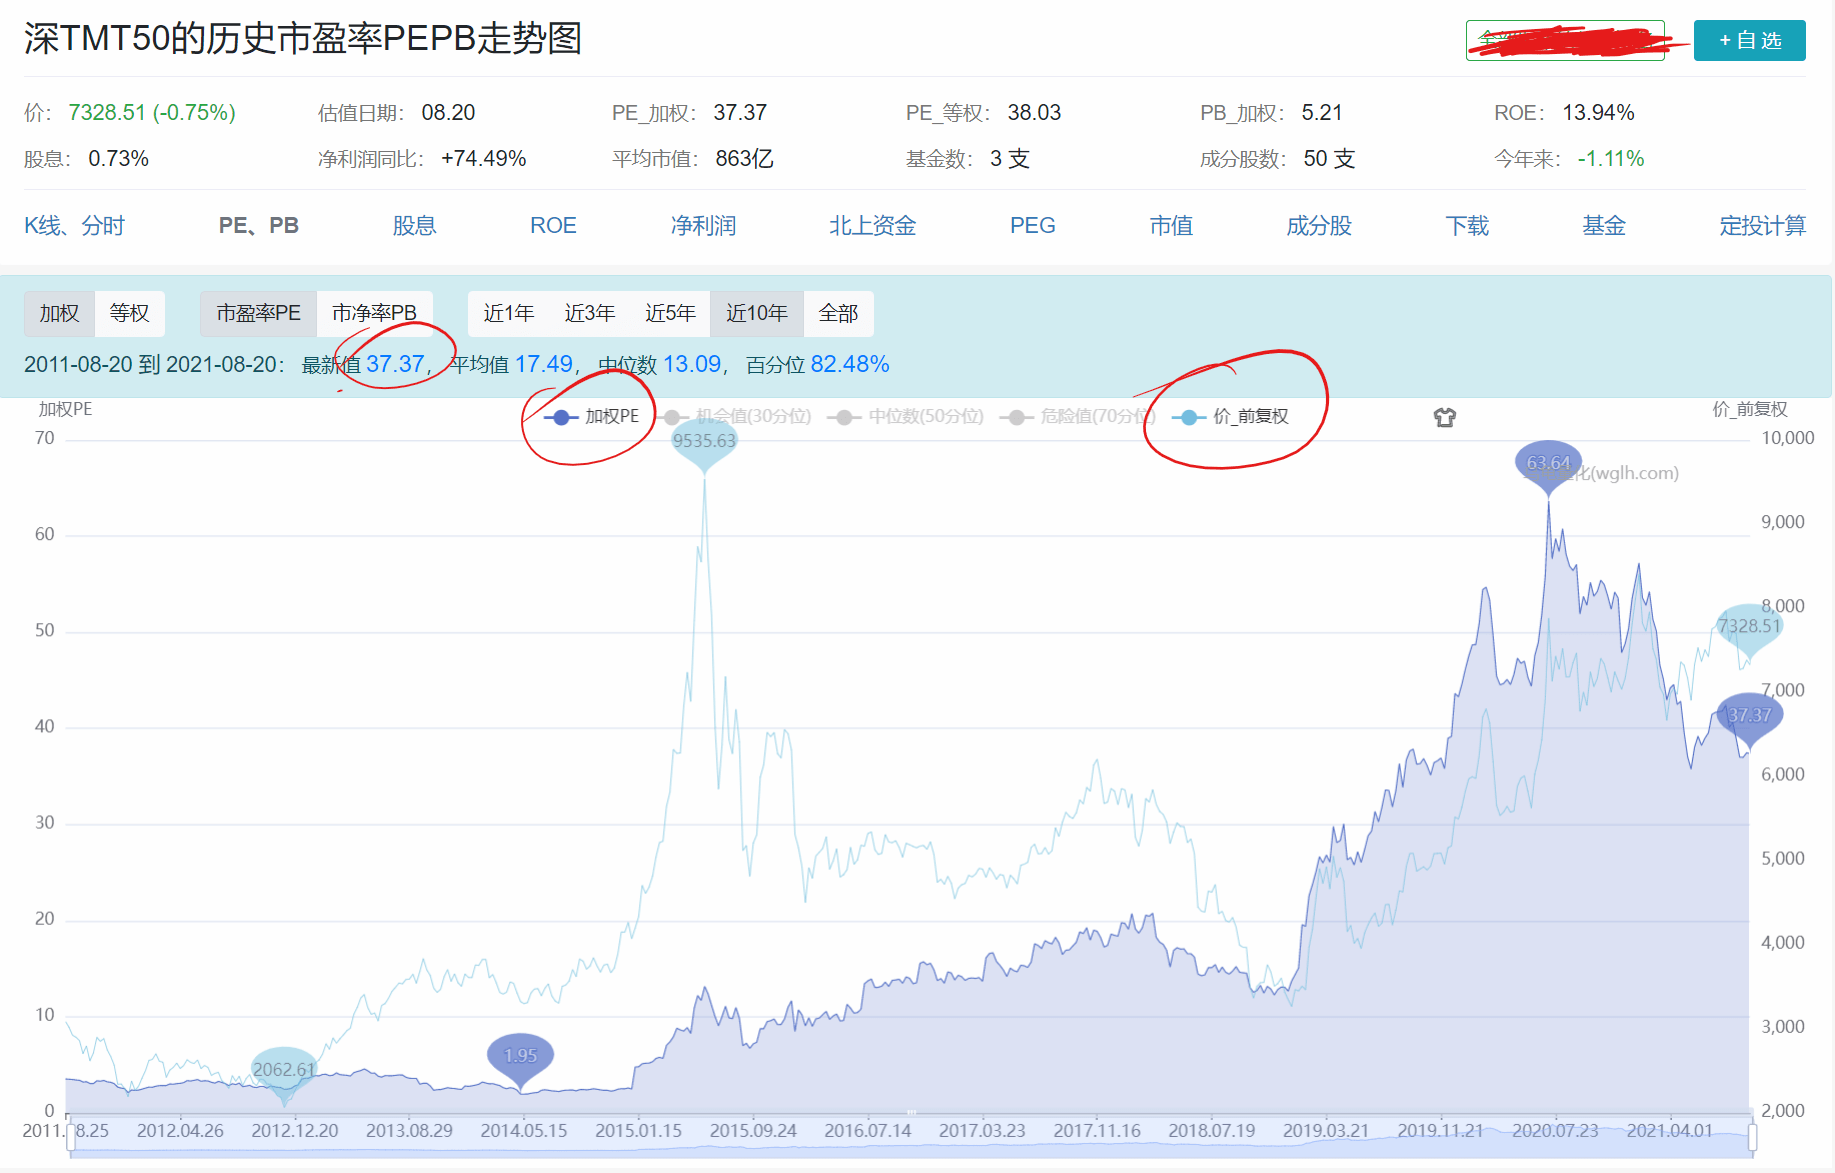
Task: Click the 基金数 3 支 value
Action: coord(1009,159)
